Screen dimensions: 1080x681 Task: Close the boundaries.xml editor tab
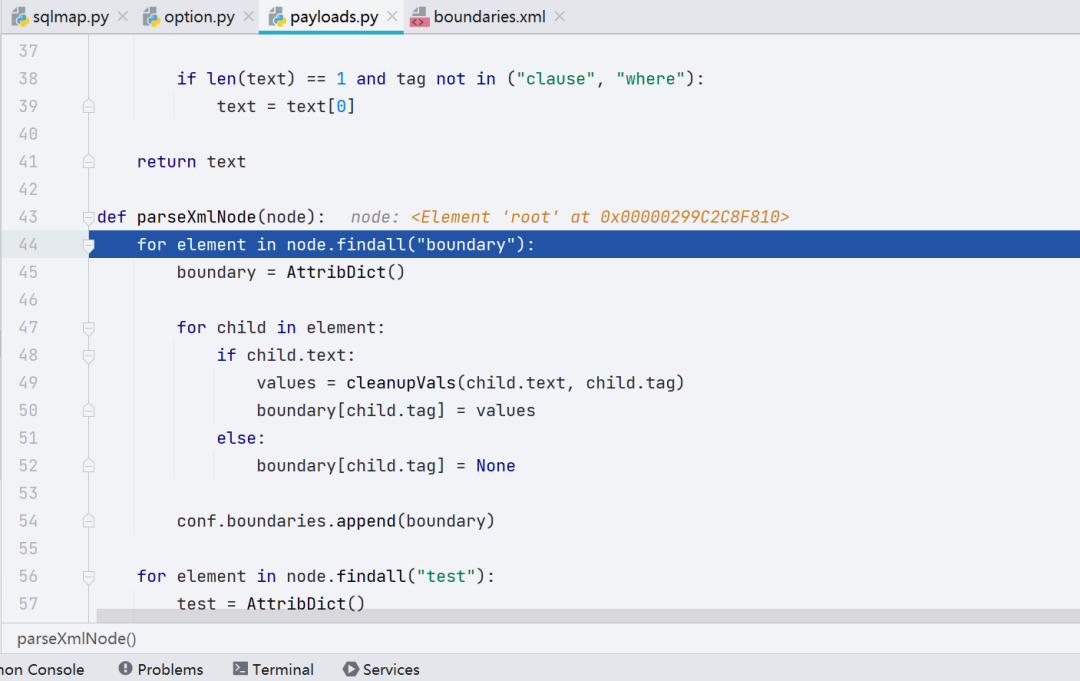[559, 17]
